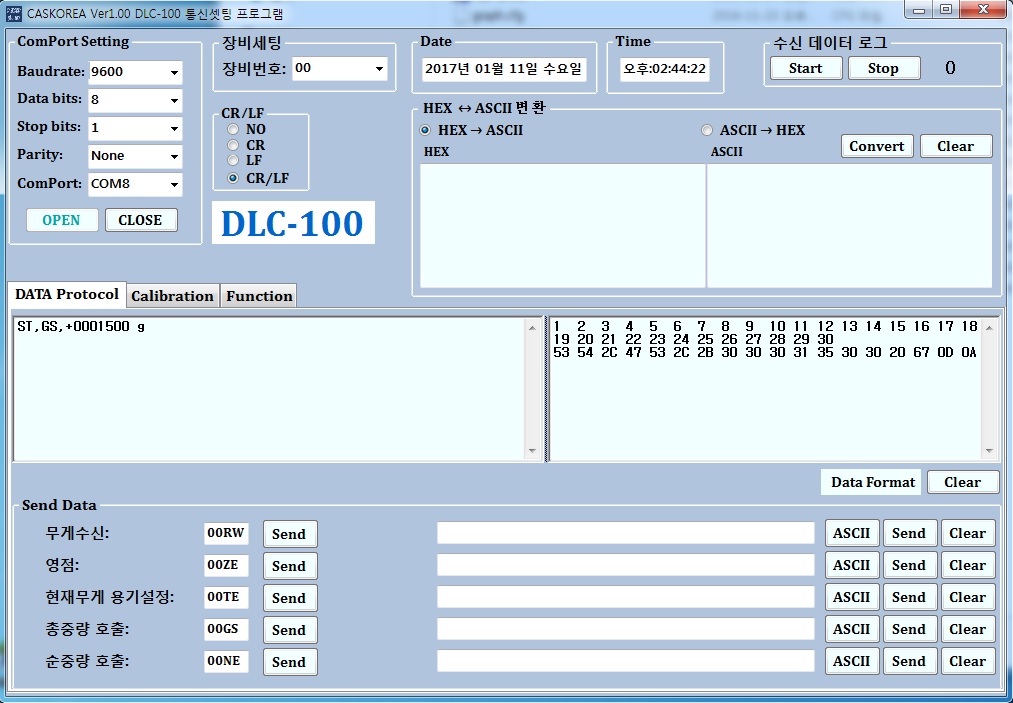1013x703 pixels.
Task: Click the Data Format button
Action: (x=871, y=482)
